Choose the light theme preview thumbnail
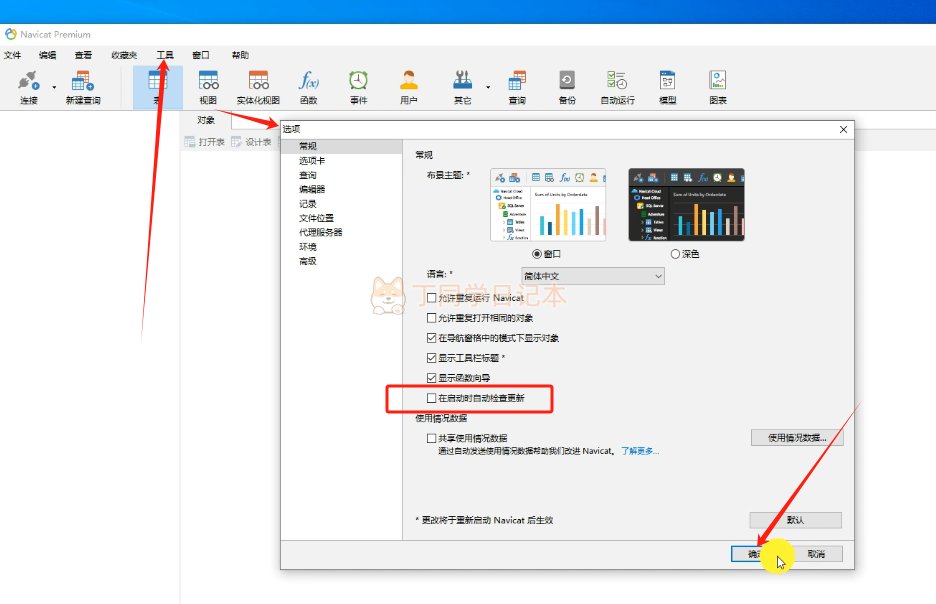The image size is (936, 604). pyautogui.click(x=548, y=205)
